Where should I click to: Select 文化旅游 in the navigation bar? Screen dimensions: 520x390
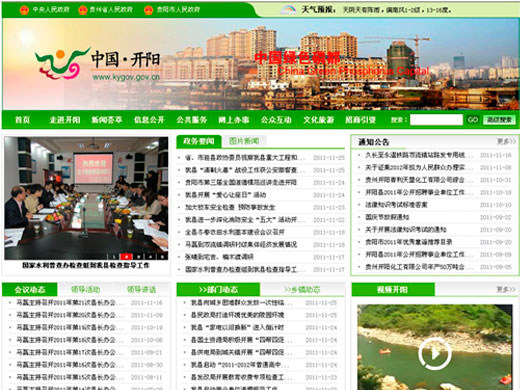pyautogui.click(x=318, y=120)
